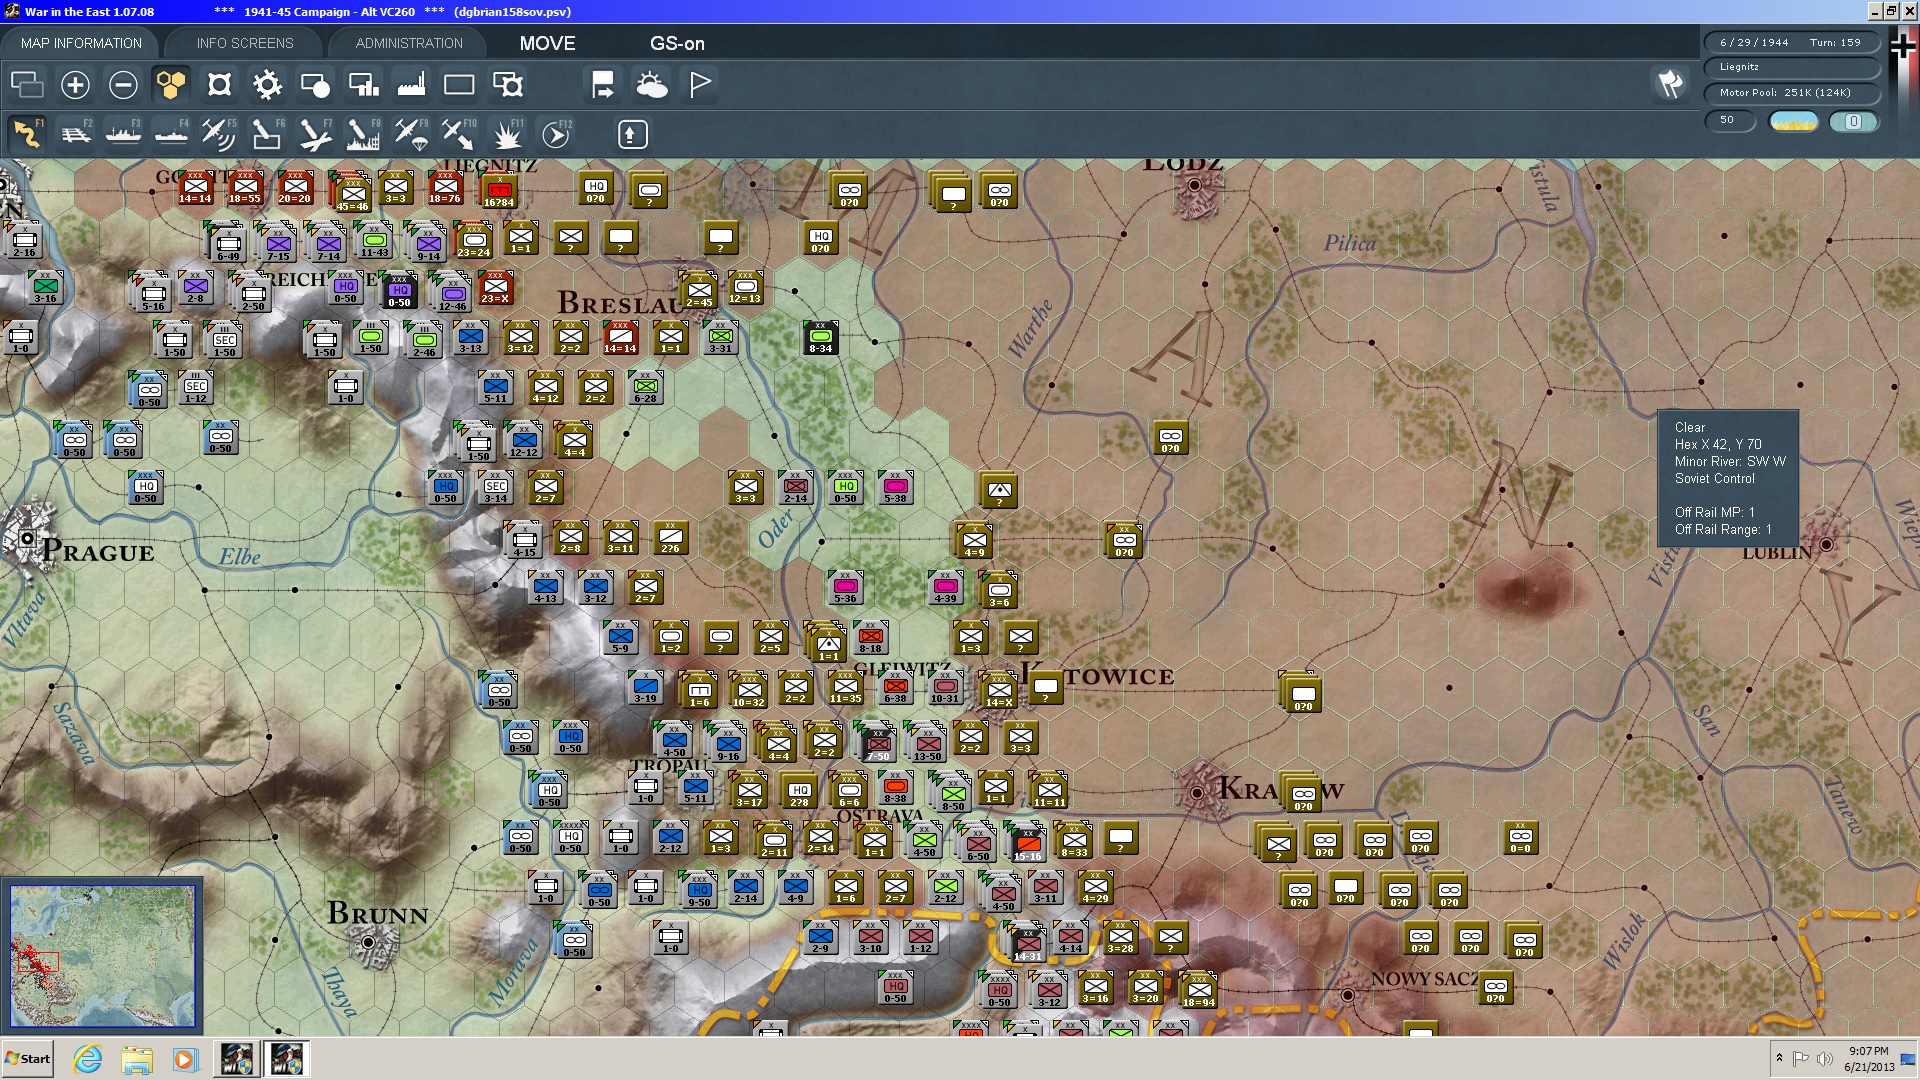The image size is (1920, 1080).
Task: Select the Lodz city hex
Action: pos(1194,186)
